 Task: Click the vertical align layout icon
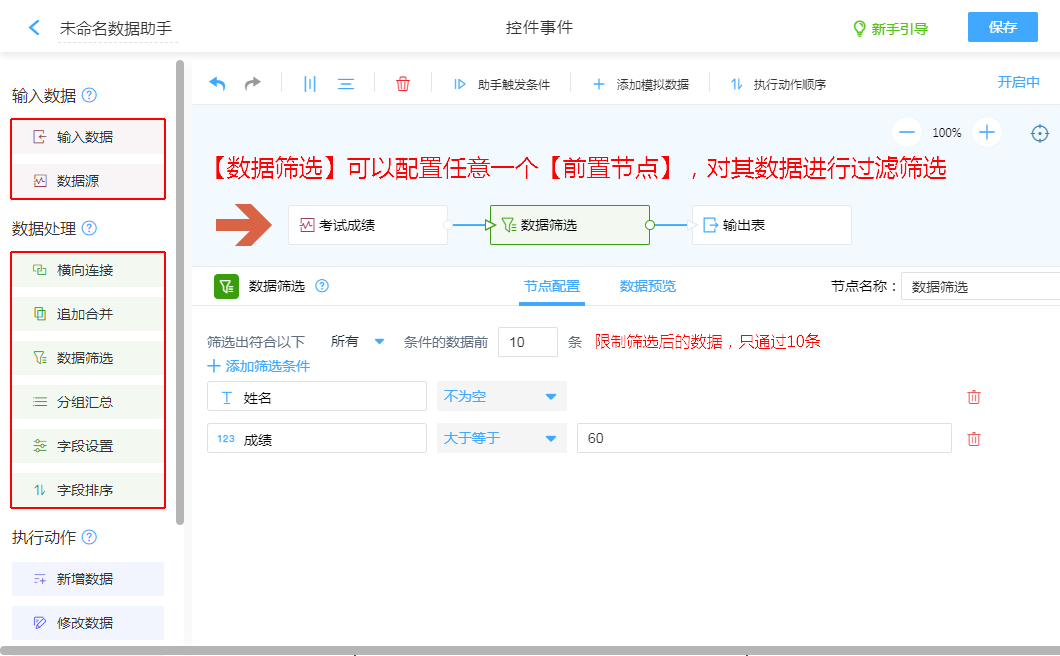coord(310,84)
